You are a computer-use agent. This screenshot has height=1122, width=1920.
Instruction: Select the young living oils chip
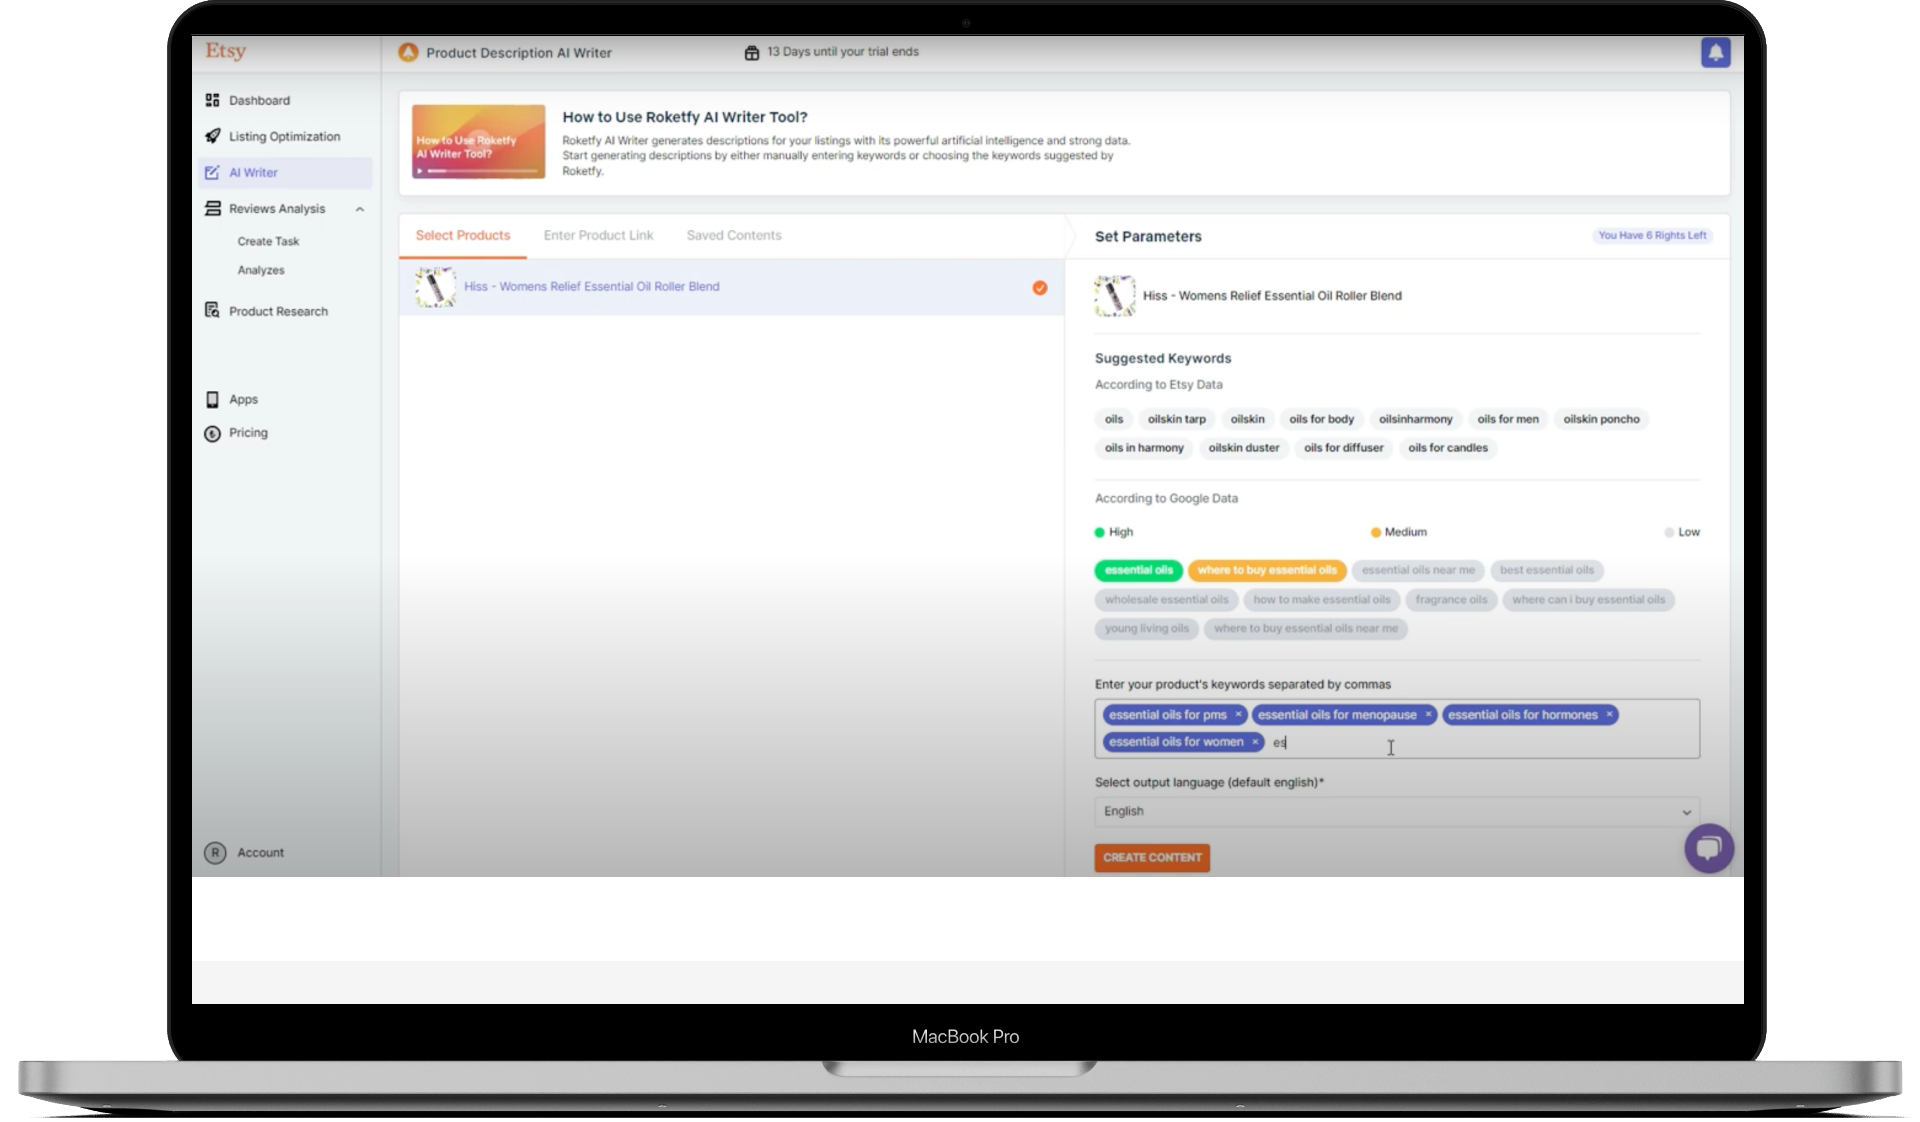click(x=1147, y=629)
